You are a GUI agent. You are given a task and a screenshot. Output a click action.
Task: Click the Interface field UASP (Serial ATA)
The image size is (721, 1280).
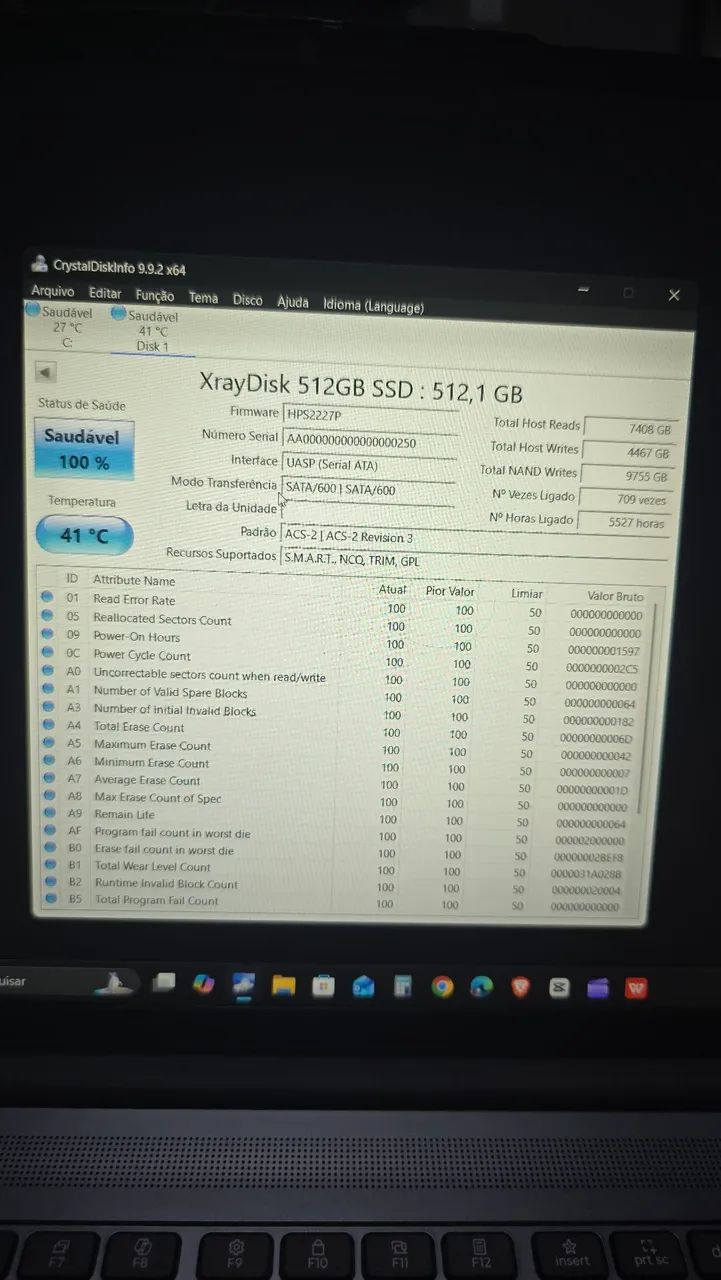pyautogui.click(x=371, y=465)
